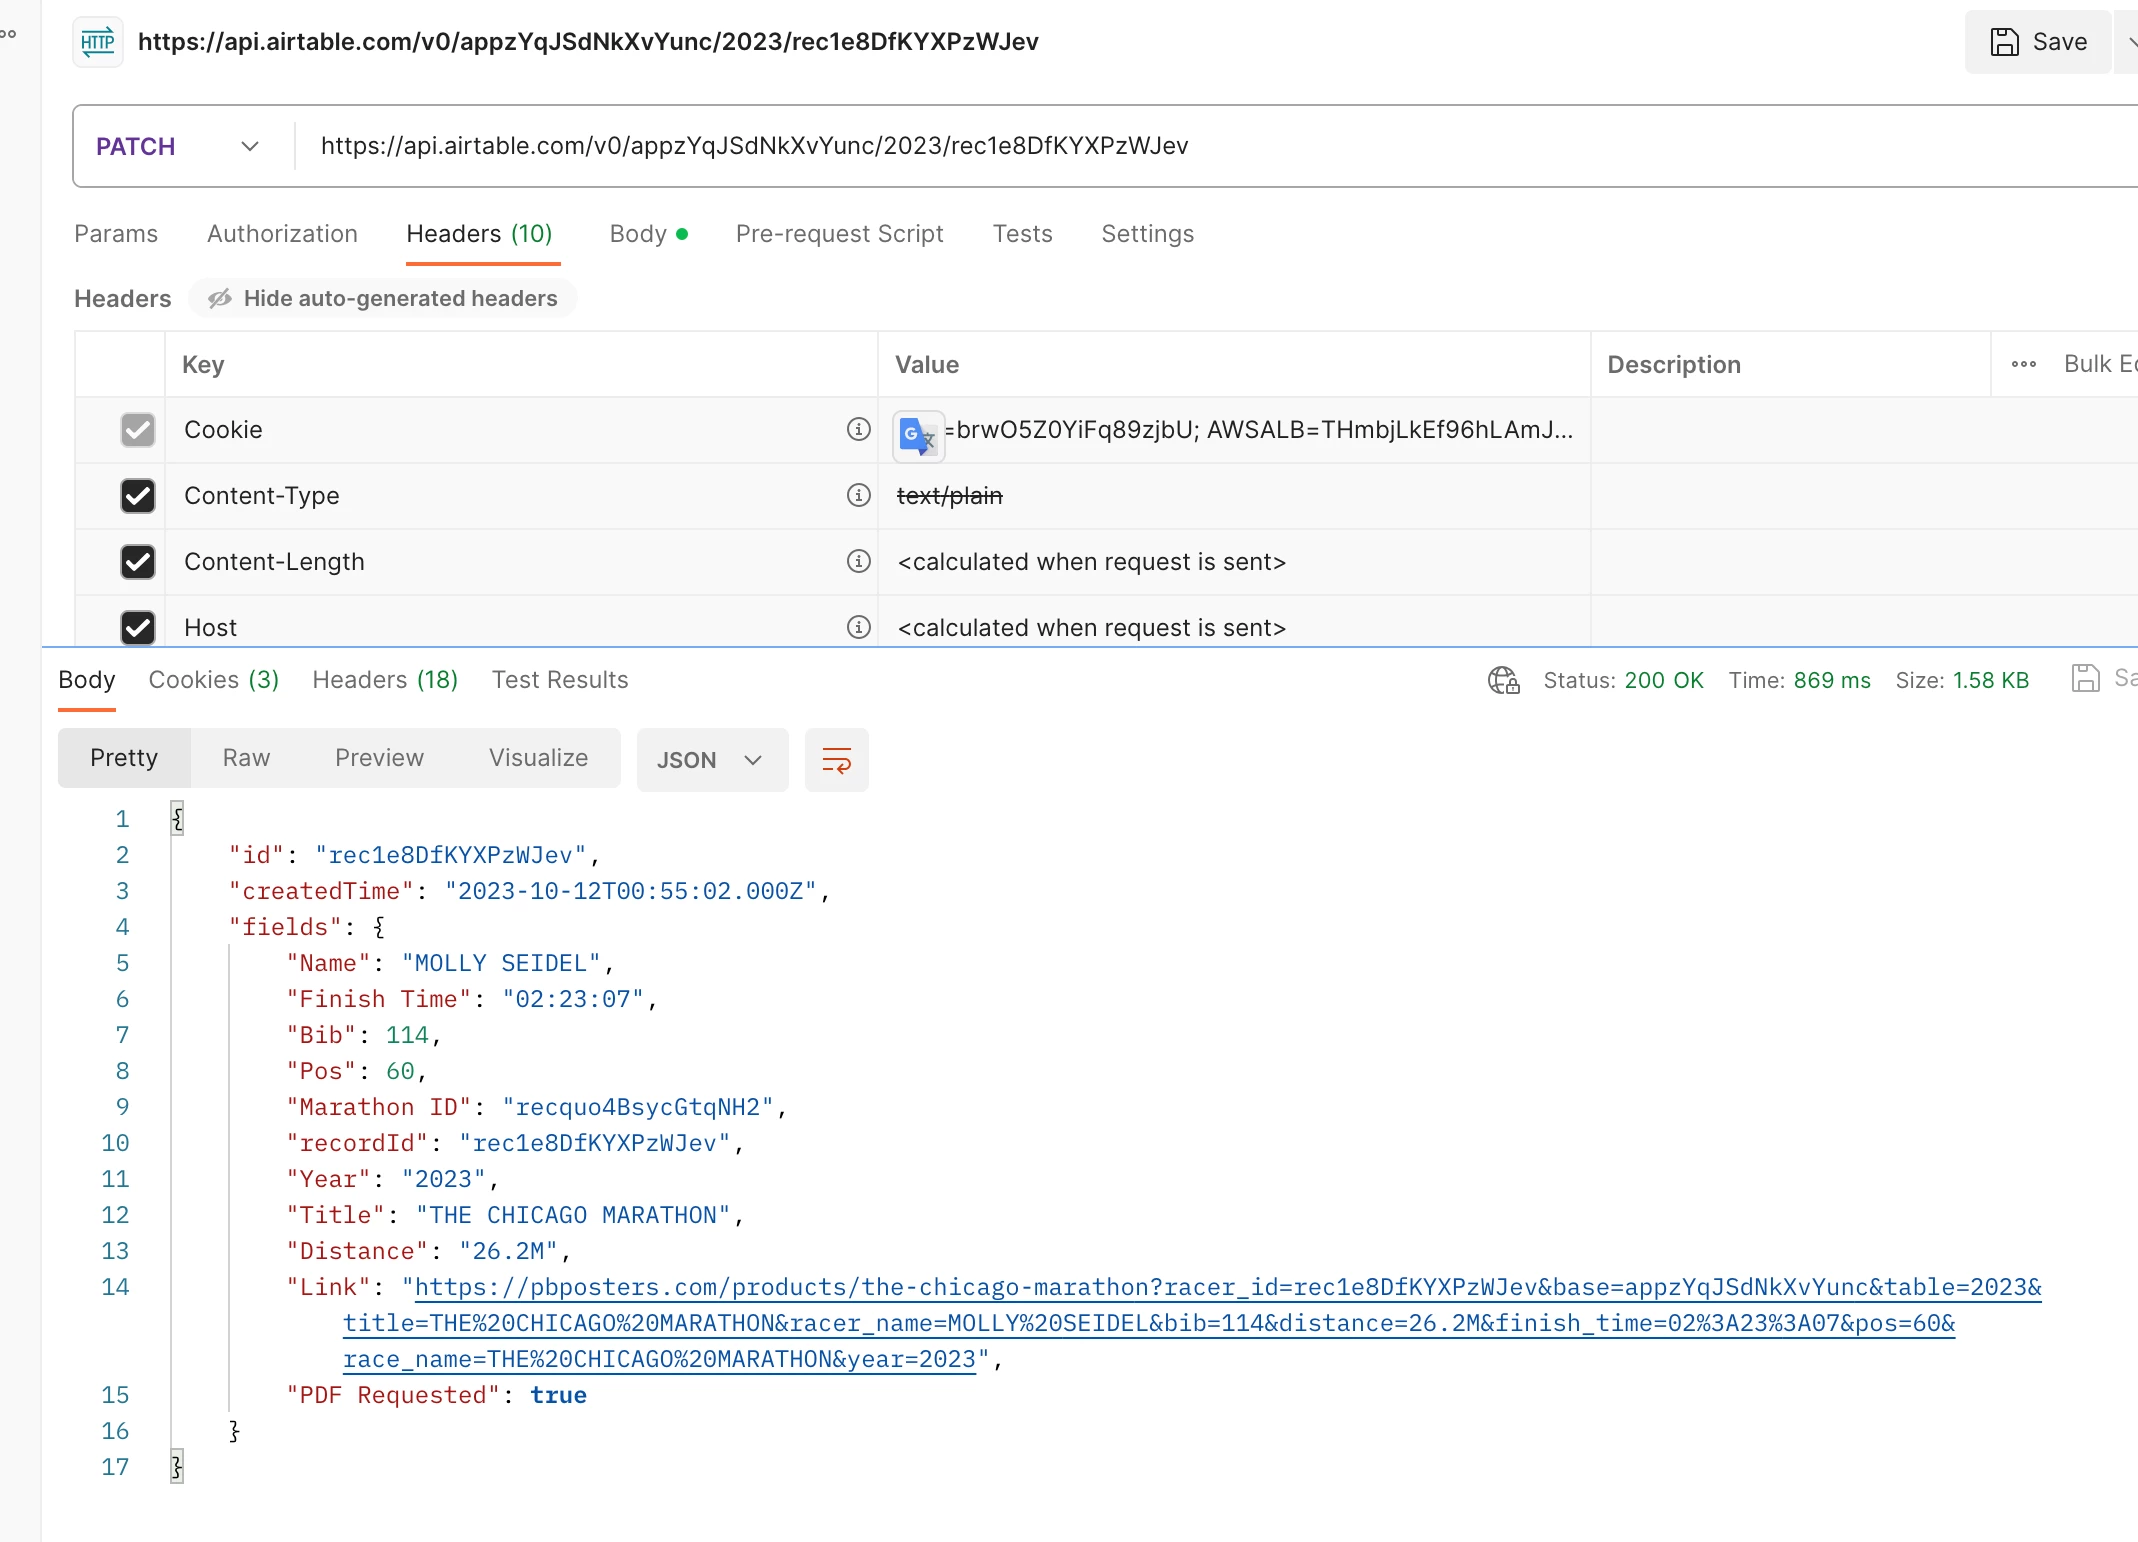Open the three-dots column options icon
This screenshot has height=1542, width=2138.
(2023, 364)
